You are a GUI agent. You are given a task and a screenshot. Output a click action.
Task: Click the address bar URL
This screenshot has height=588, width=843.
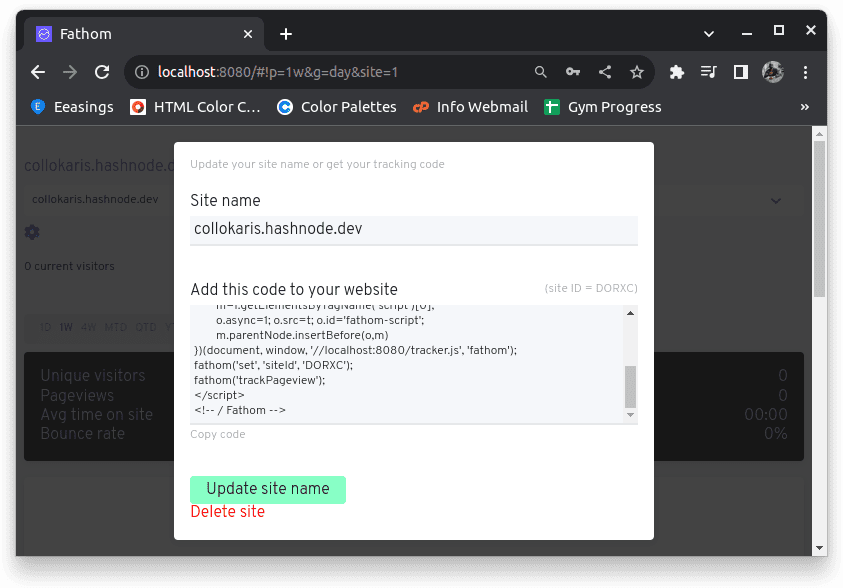pyautogui.click(x=277, y=72)
